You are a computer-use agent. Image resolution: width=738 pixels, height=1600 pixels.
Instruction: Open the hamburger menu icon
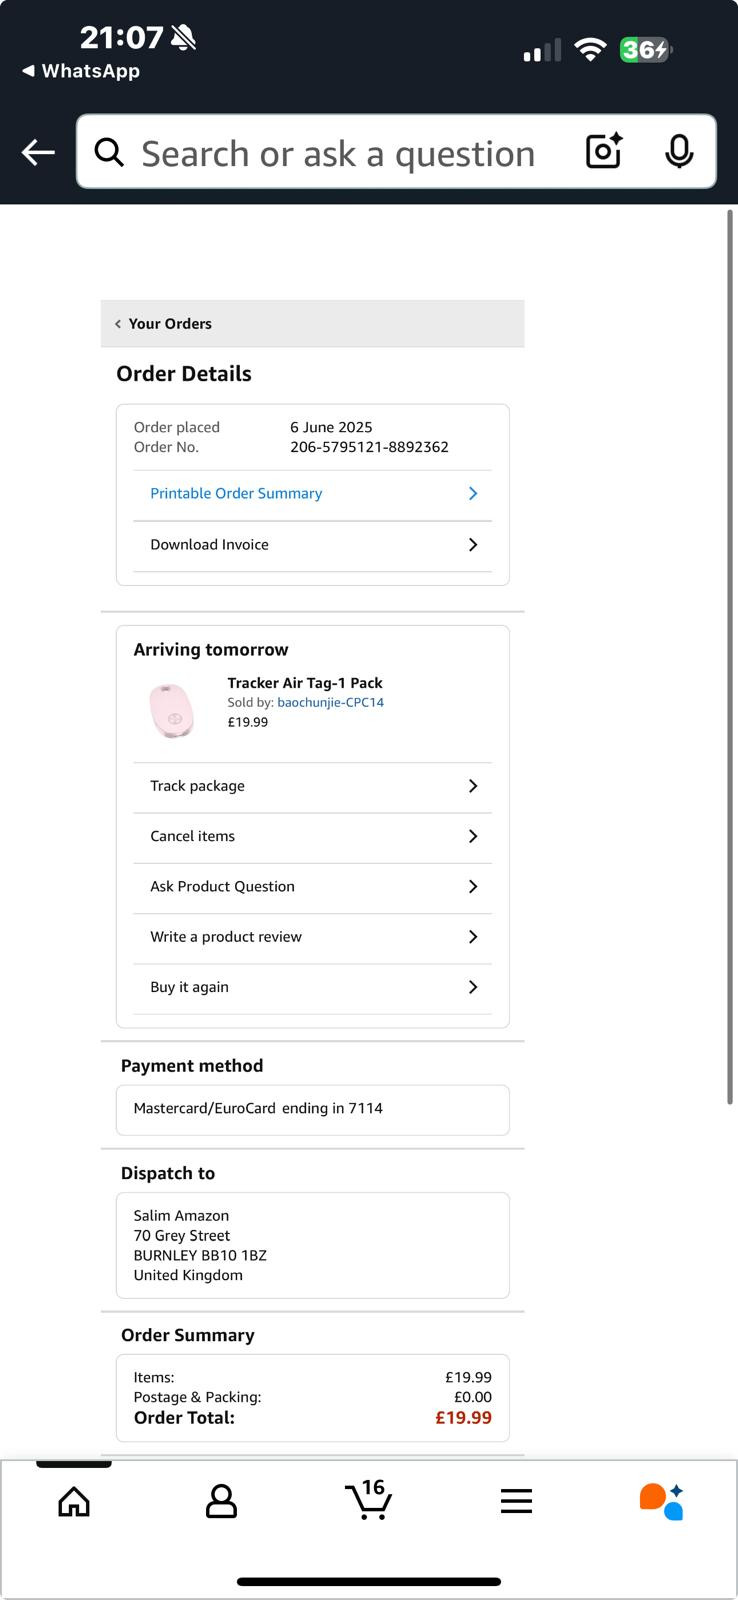516,1501
